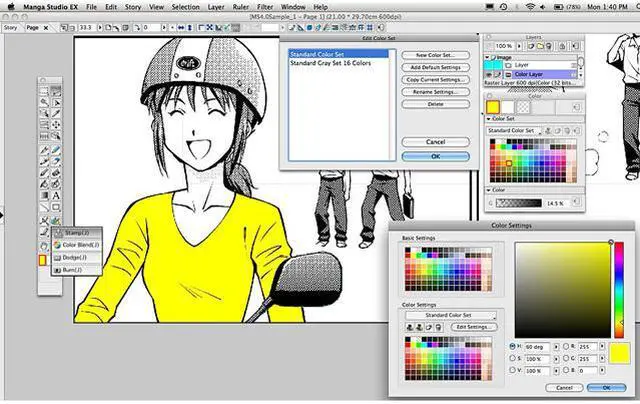Open the Color panel top-right menu icon
The width and height of the screenshot is (640, 404).
(x=576, y=107)
